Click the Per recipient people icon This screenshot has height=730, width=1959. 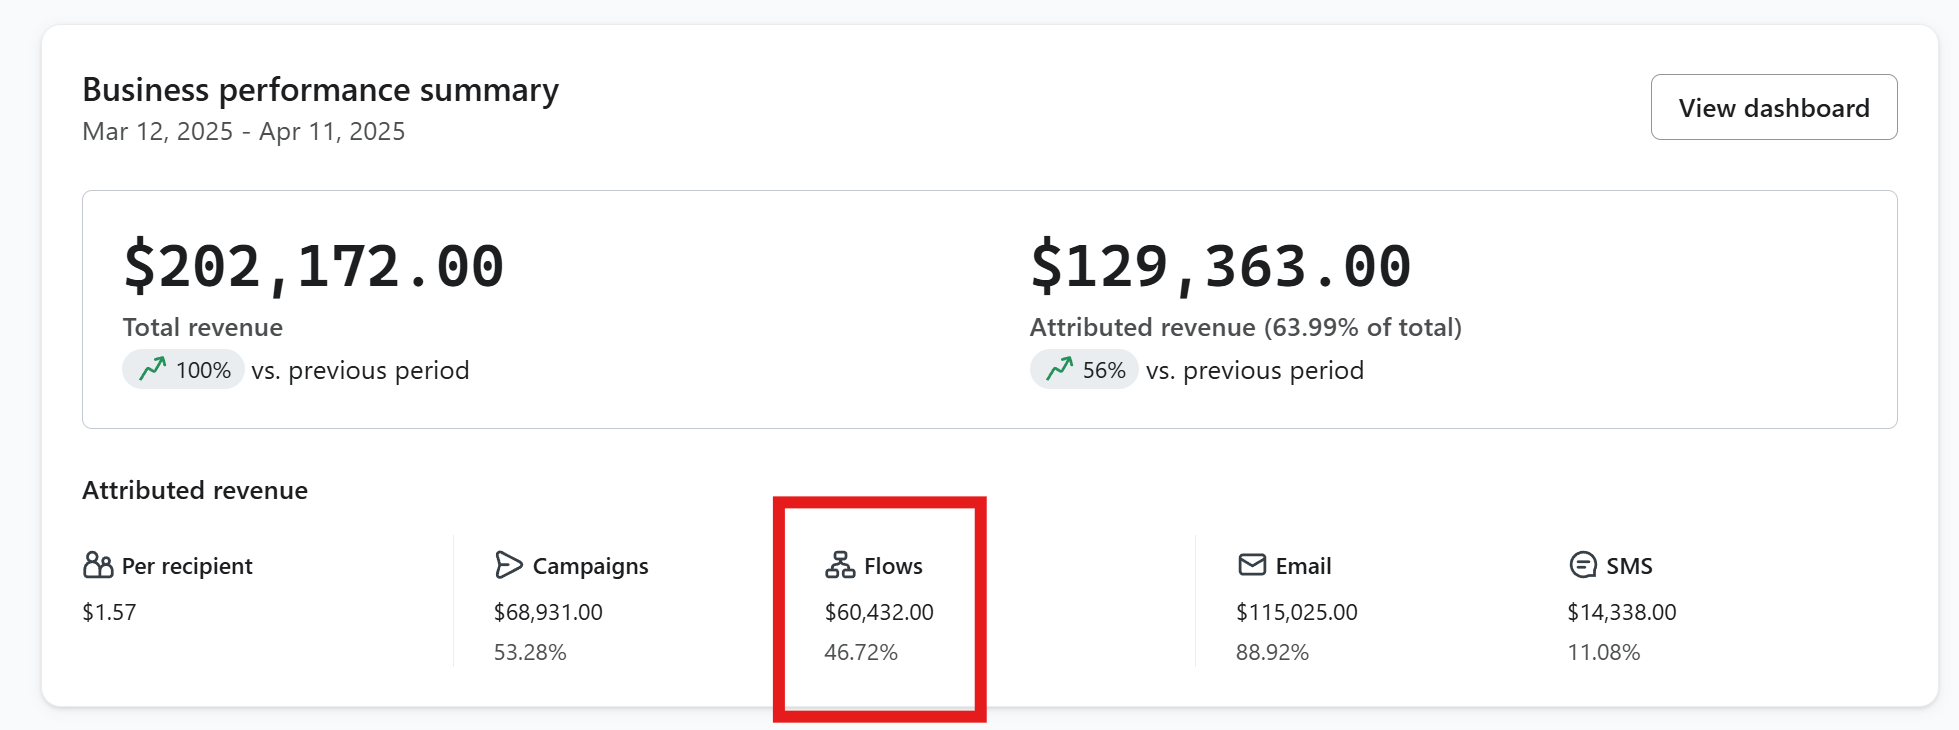[98, 566]
